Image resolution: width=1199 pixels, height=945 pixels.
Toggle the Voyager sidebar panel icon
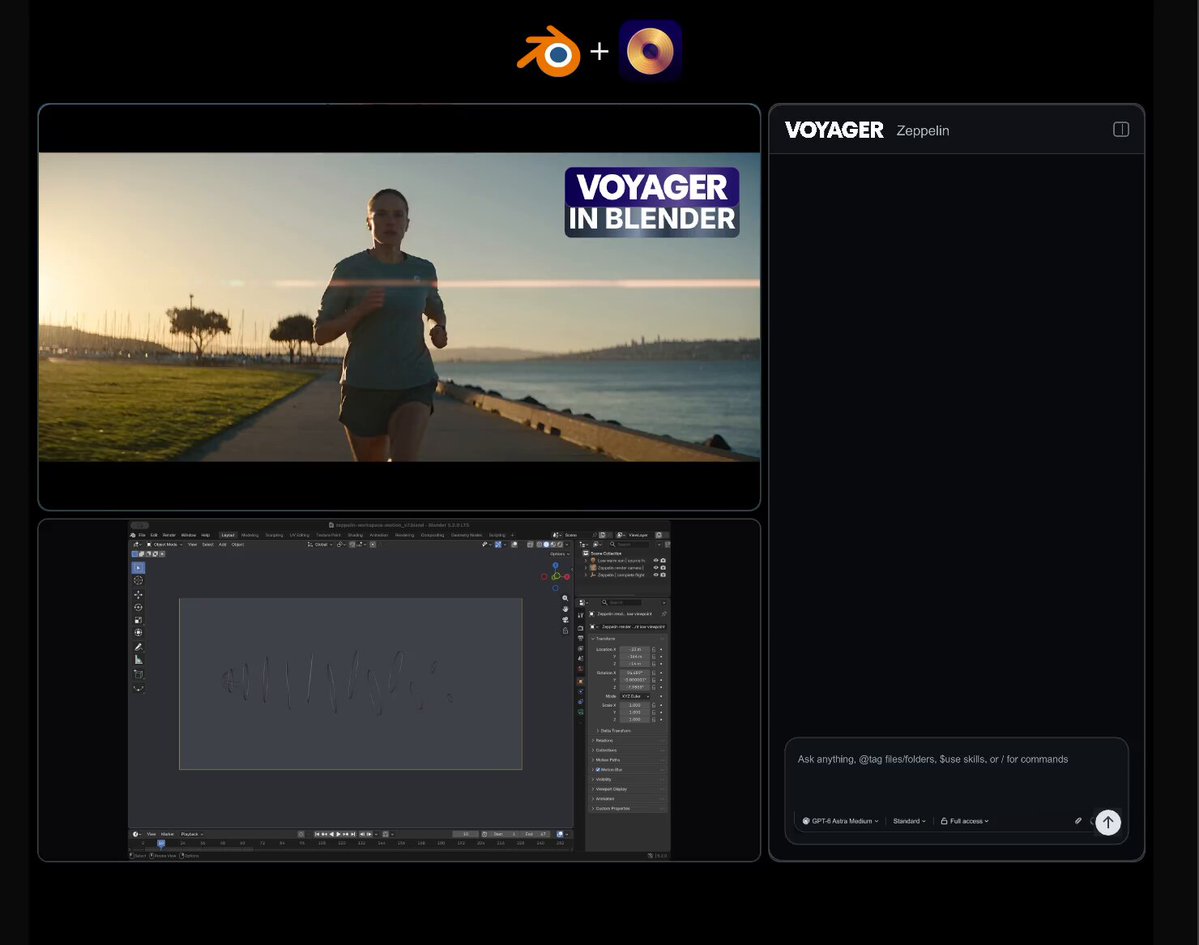point(1121,129)
